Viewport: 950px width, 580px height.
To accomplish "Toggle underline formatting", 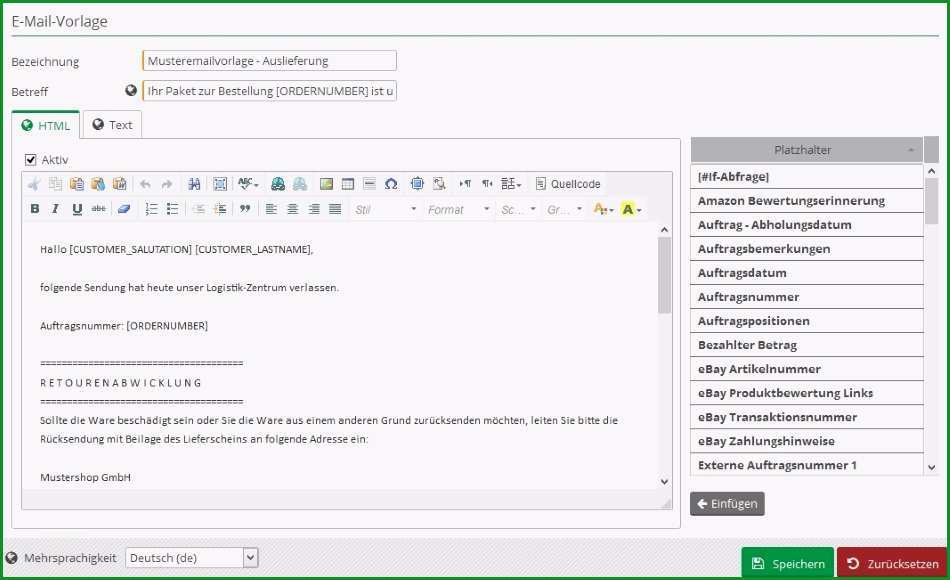I will (77, 209).
